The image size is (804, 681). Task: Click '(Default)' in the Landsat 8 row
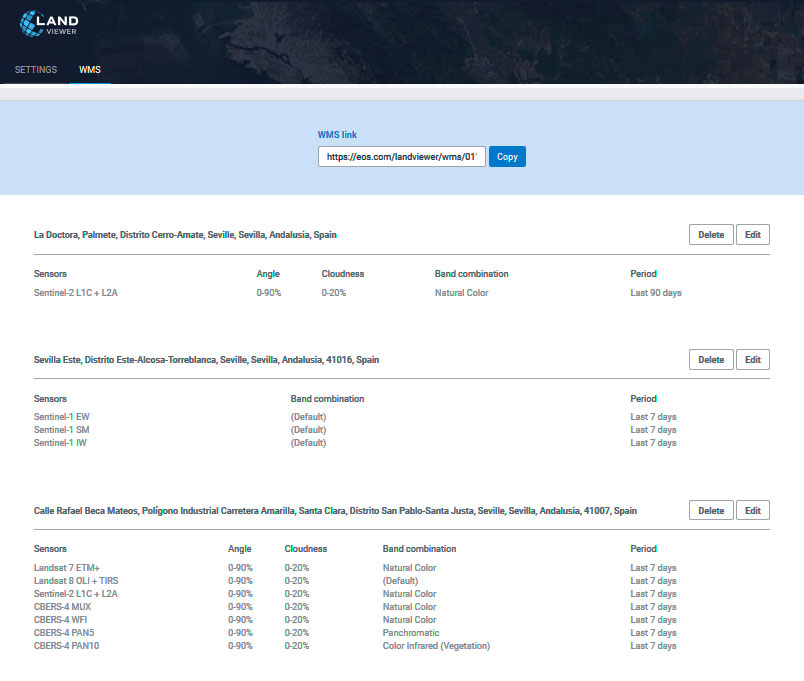[x=400, y=580]
